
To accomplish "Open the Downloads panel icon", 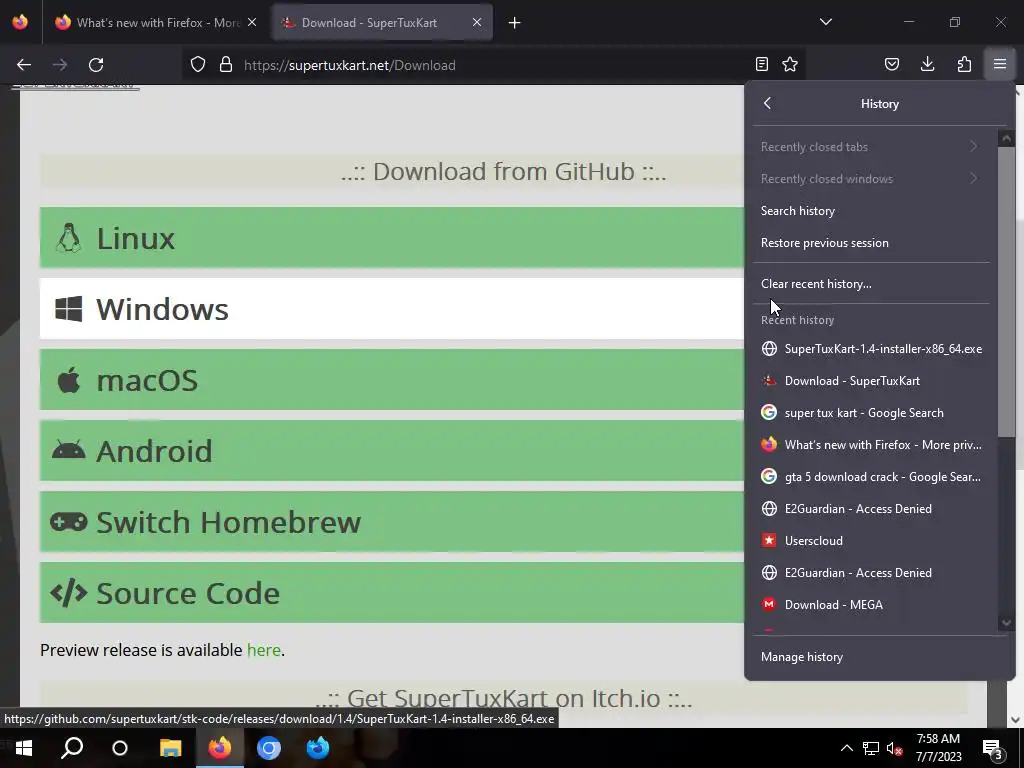I will [927, 64].
